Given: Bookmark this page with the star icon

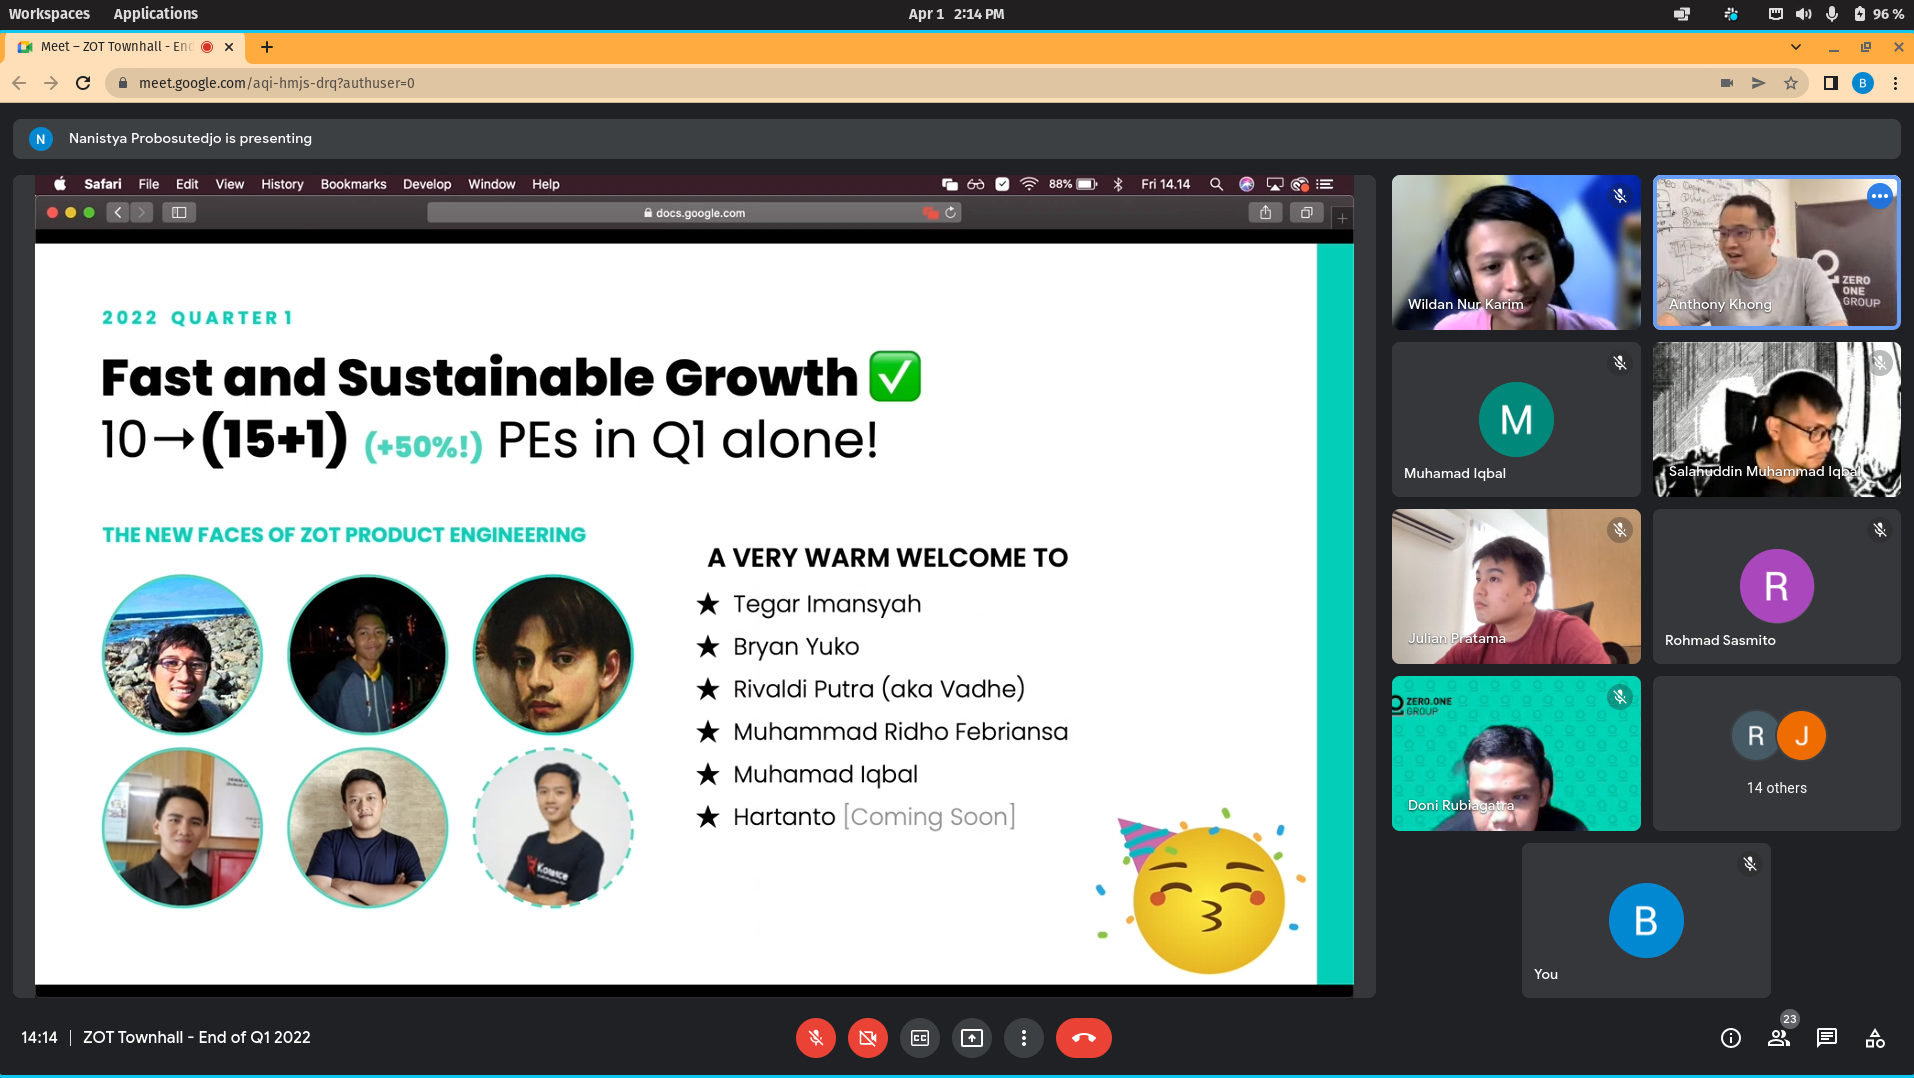Looking at the screenshot, I should 1791,83.
